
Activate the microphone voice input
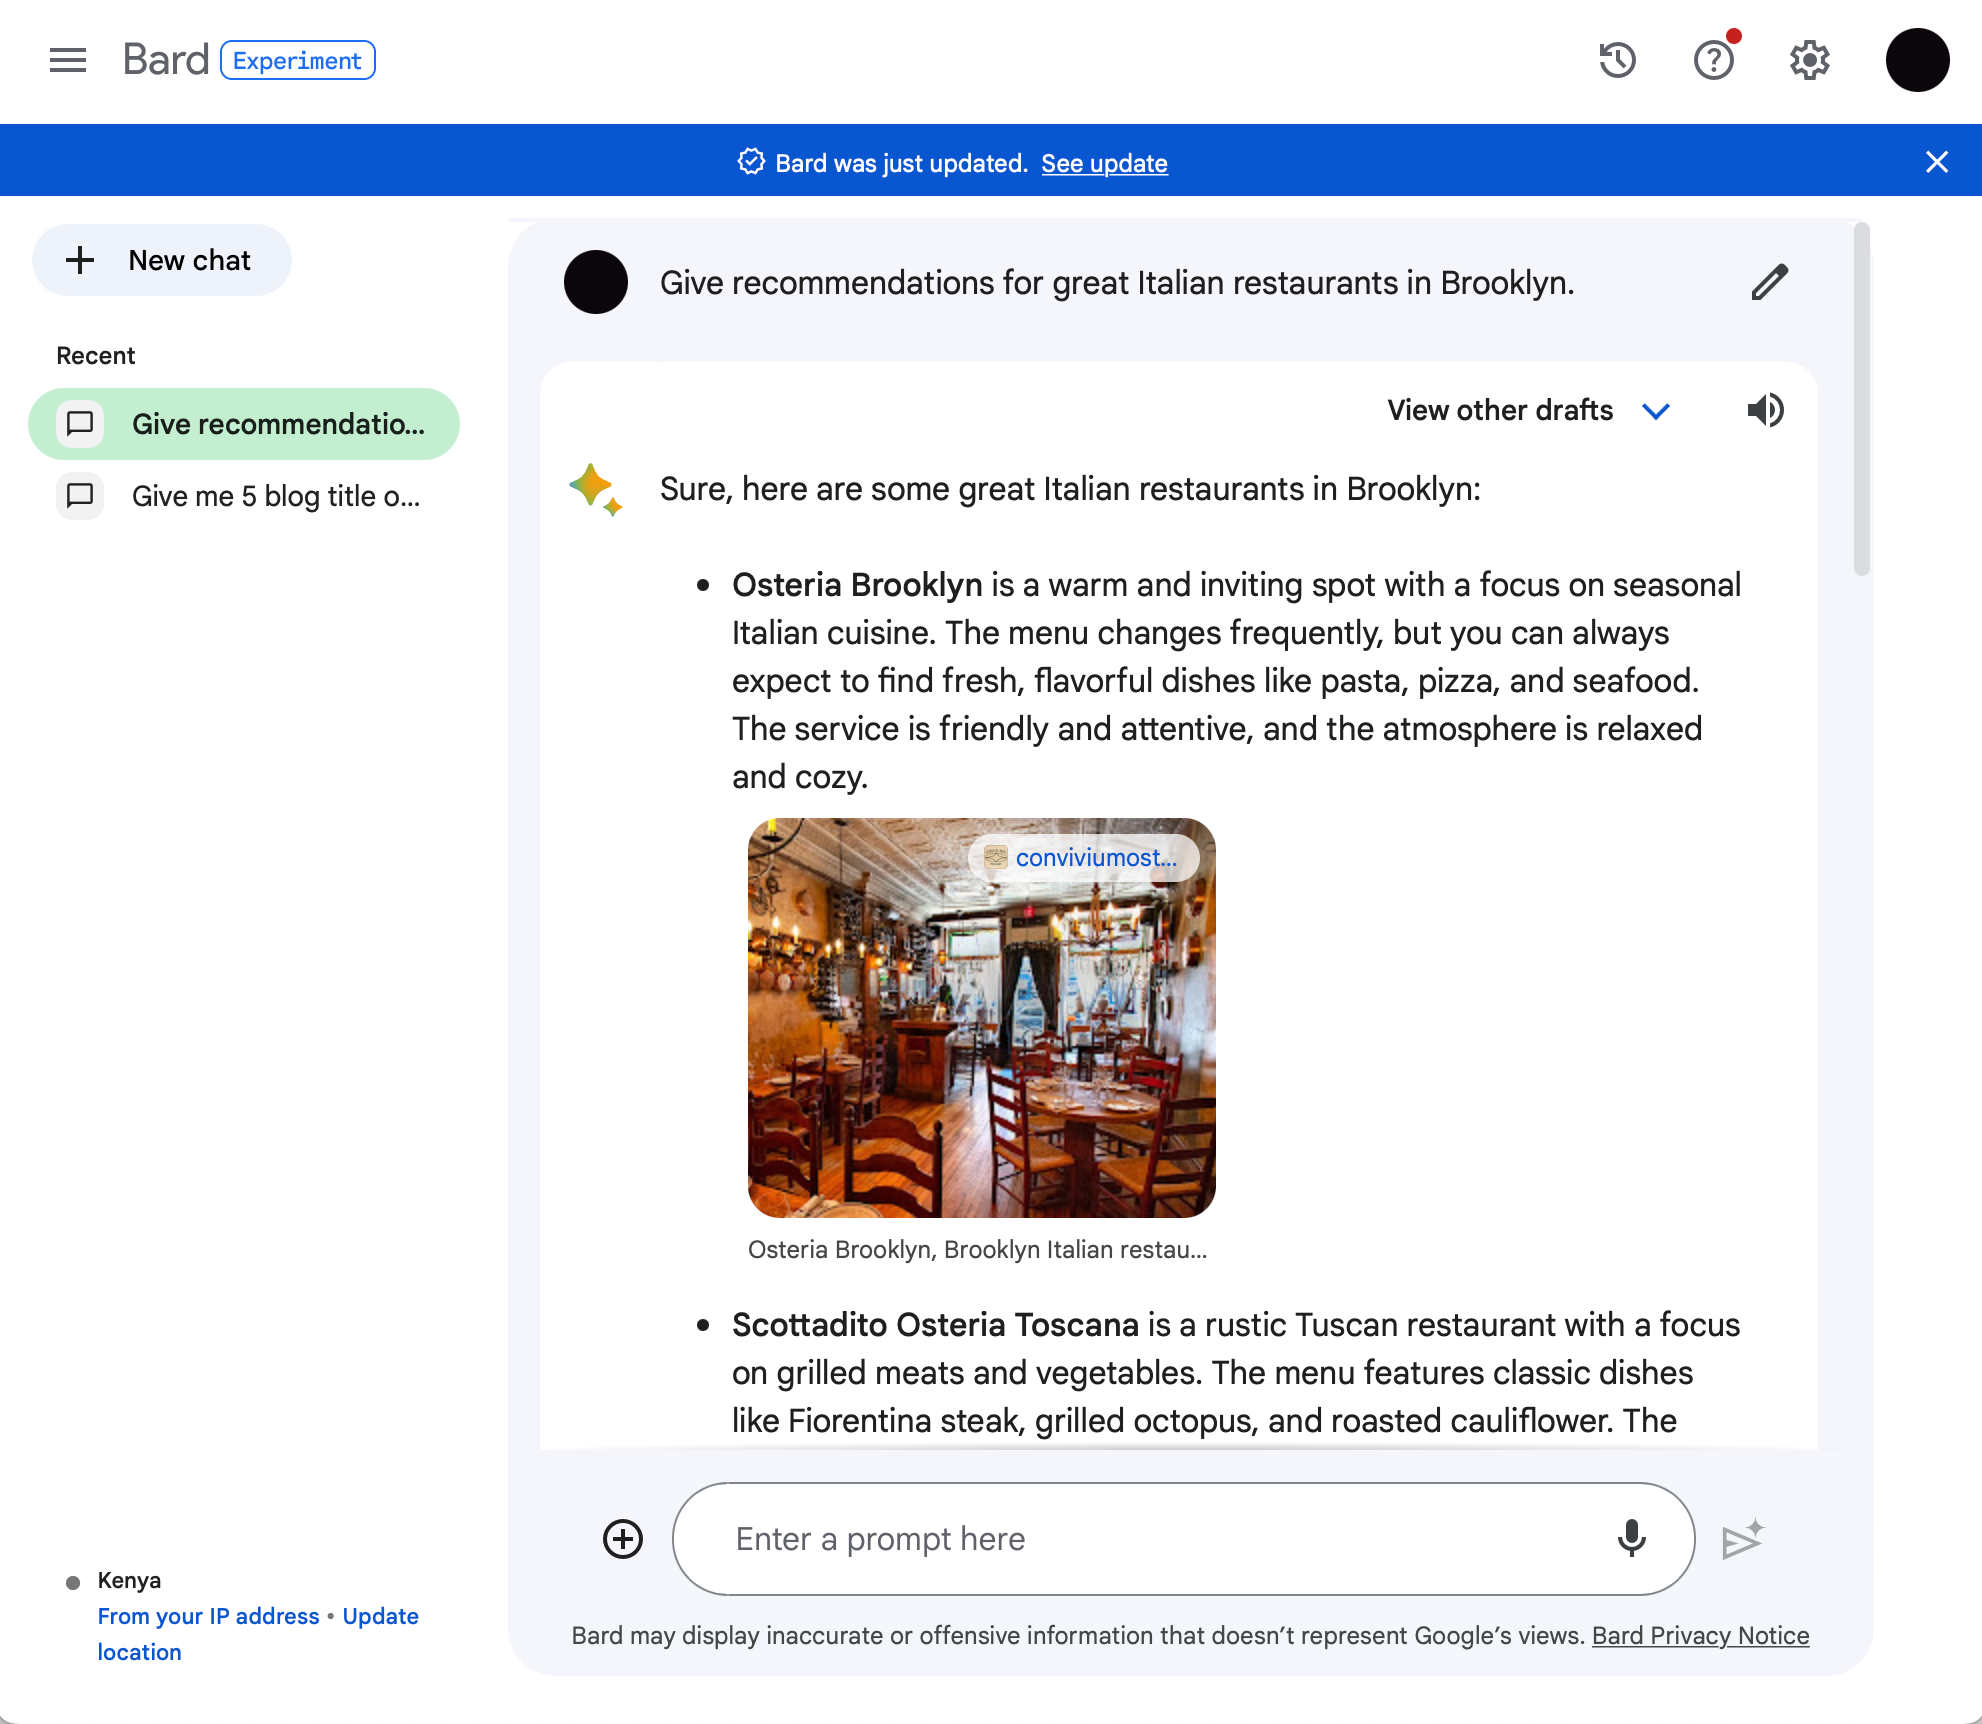pyautogui.click(x=1631, y=1539)
